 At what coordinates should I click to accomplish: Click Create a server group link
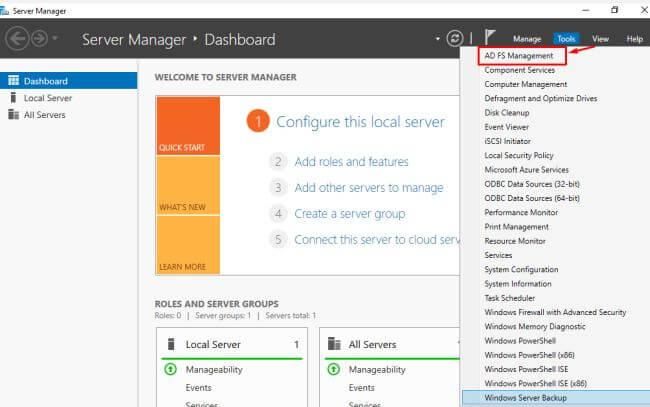(x=350, y=213)
